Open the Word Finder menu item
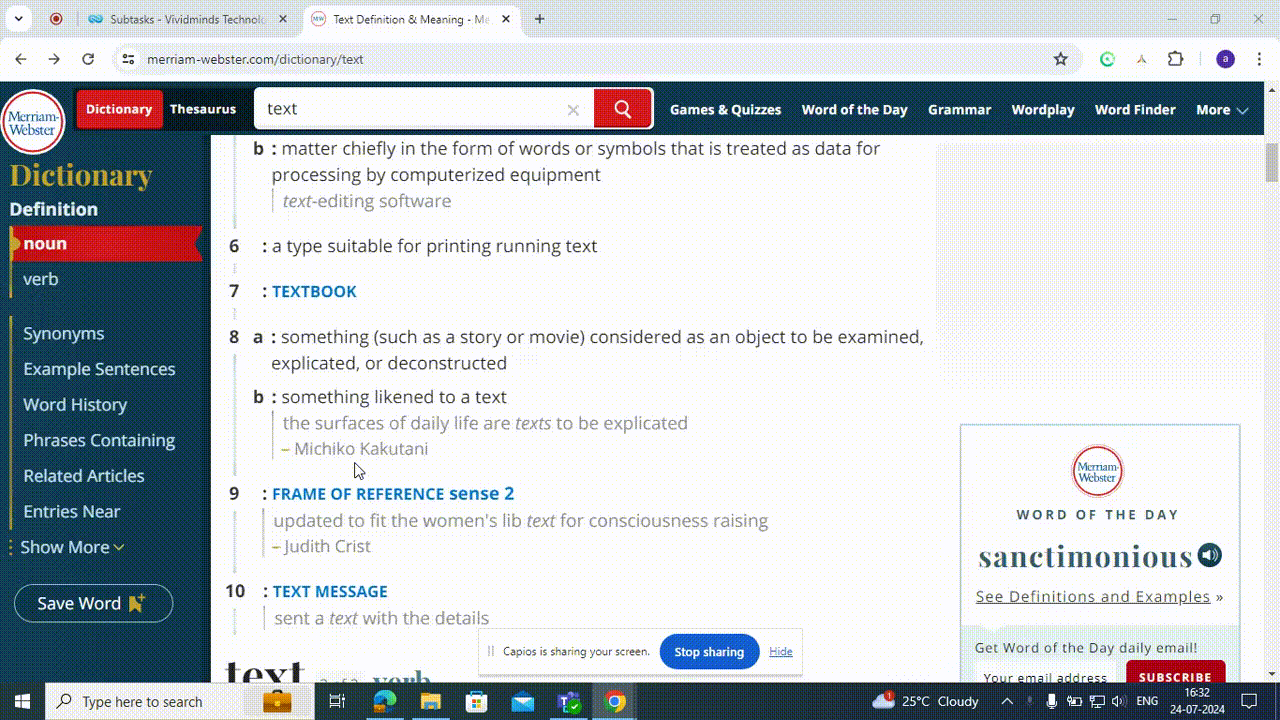Viewport: 1280px width, 720px height. [1135, 110]
